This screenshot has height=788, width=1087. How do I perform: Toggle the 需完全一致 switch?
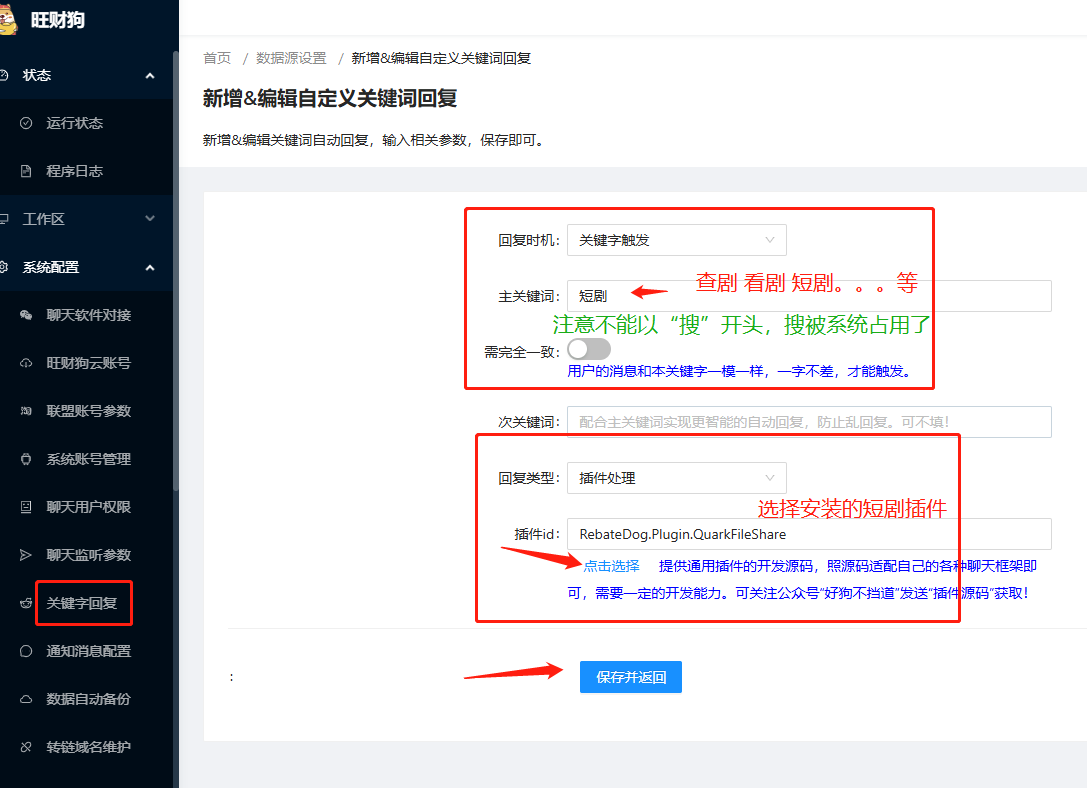click(x=588, y=349)
